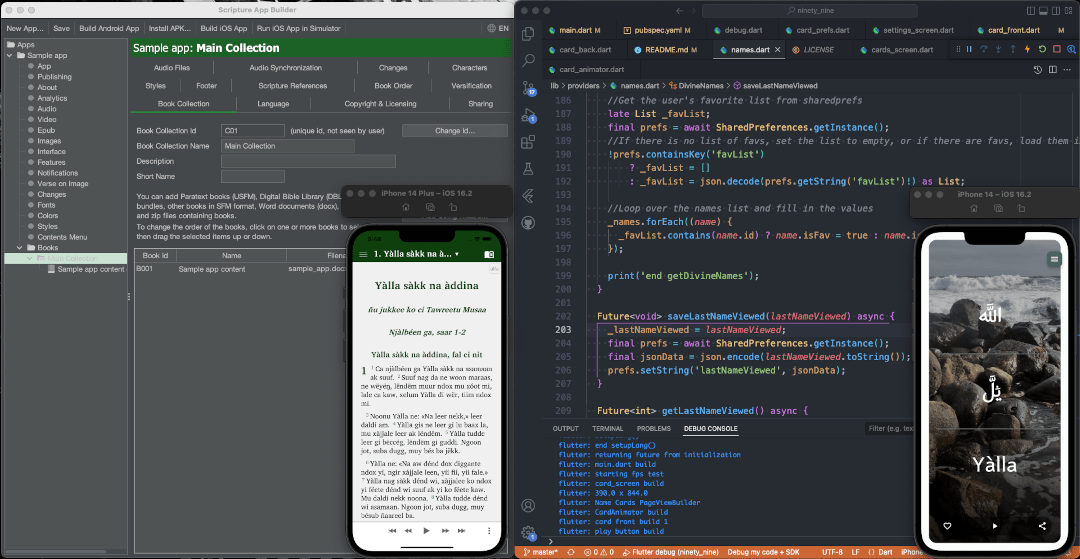This screenshot has width=1080, height=559.
Task: Click the Change Id... button
Action: [x=455, y=131]
